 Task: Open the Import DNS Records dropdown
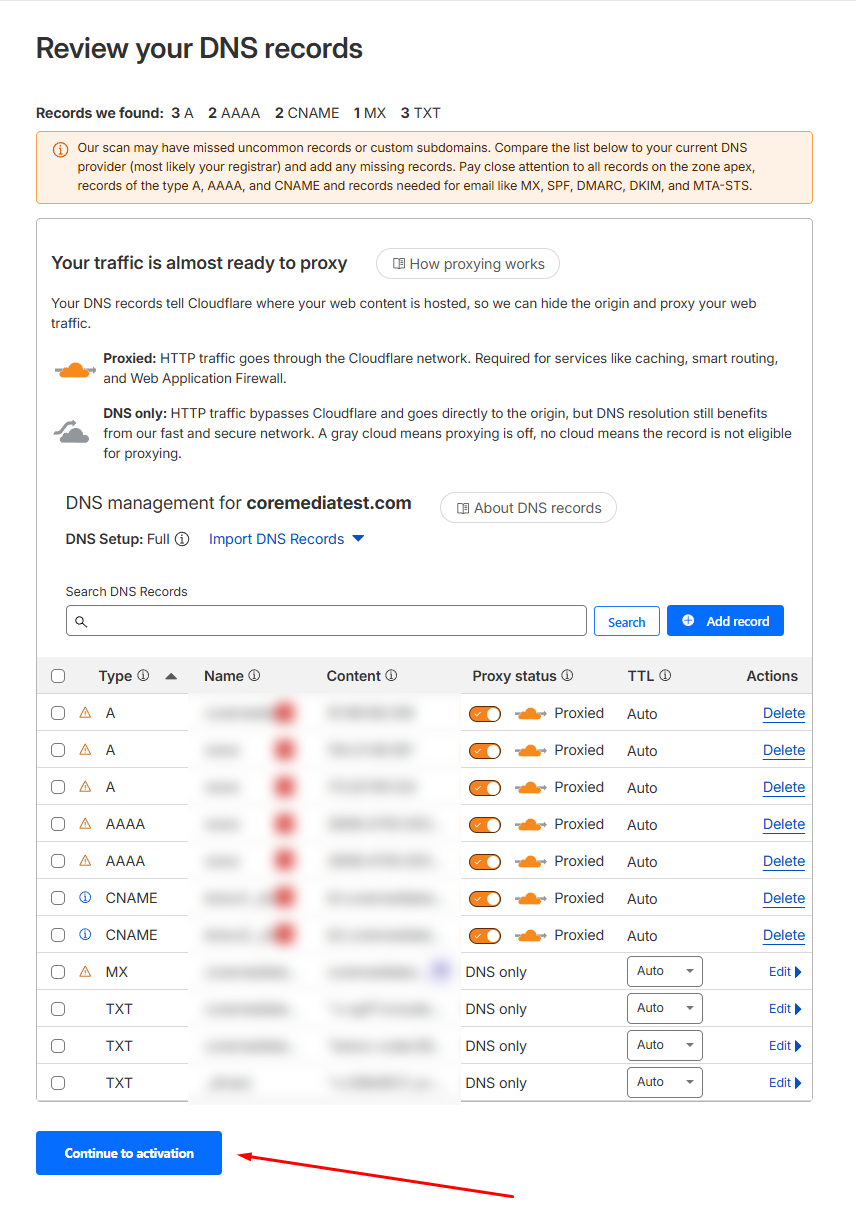pyautogui.click(x=286, y=539)
